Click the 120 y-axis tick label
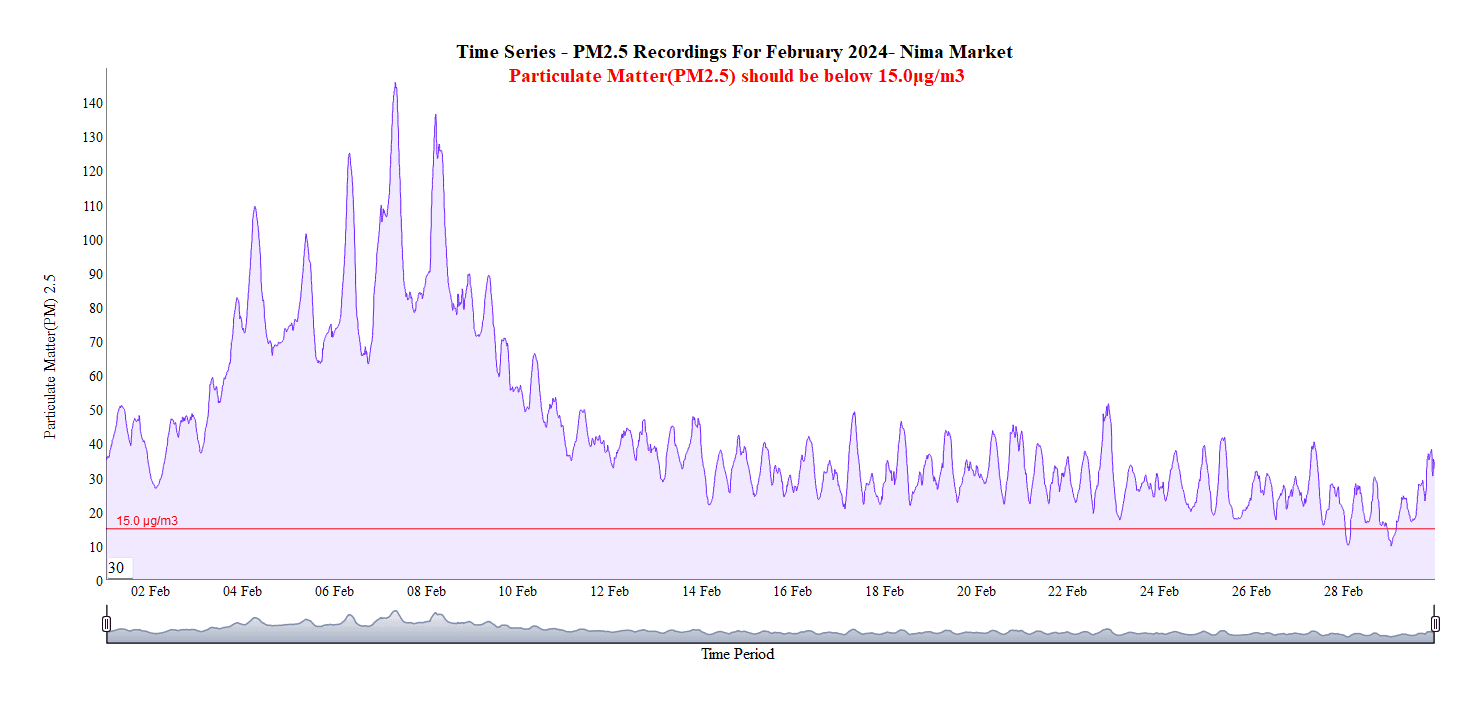The image size is (1480, 702). coord(93,172)
